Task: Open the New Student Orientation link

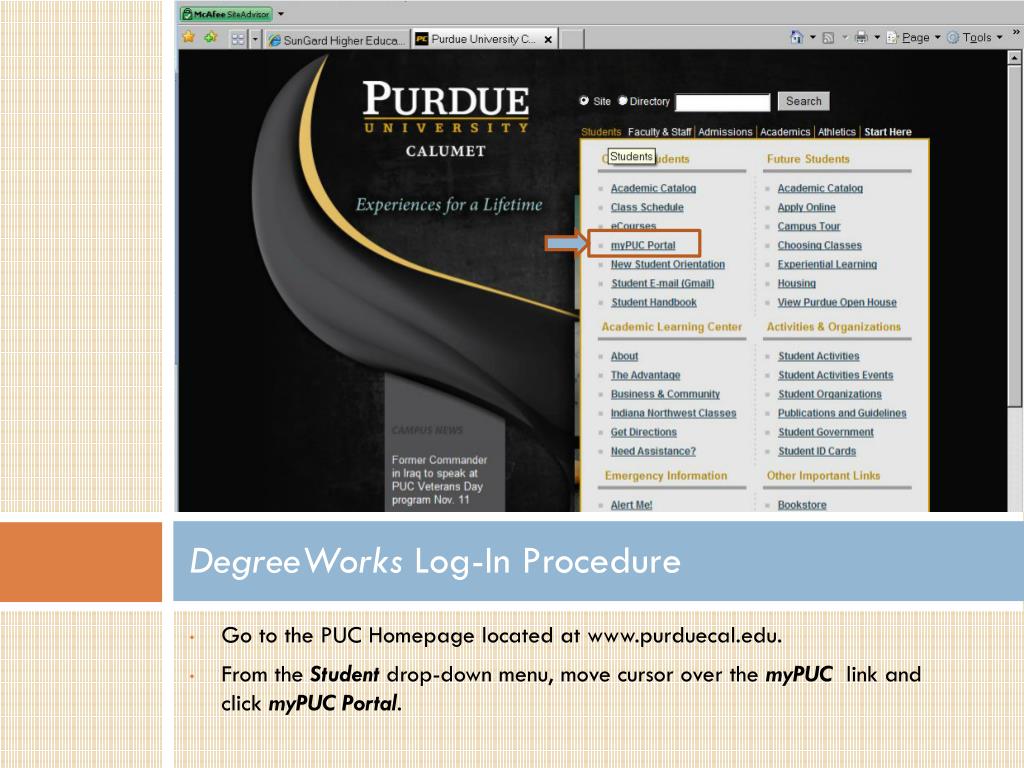Action: [x=667, y=264]
